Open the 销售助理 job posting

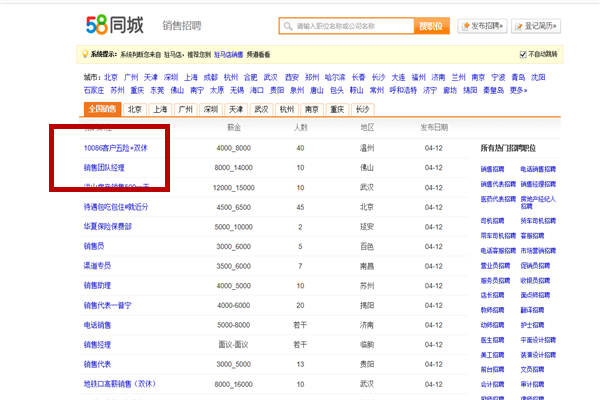pyautogui.click(x=97, y=286)
